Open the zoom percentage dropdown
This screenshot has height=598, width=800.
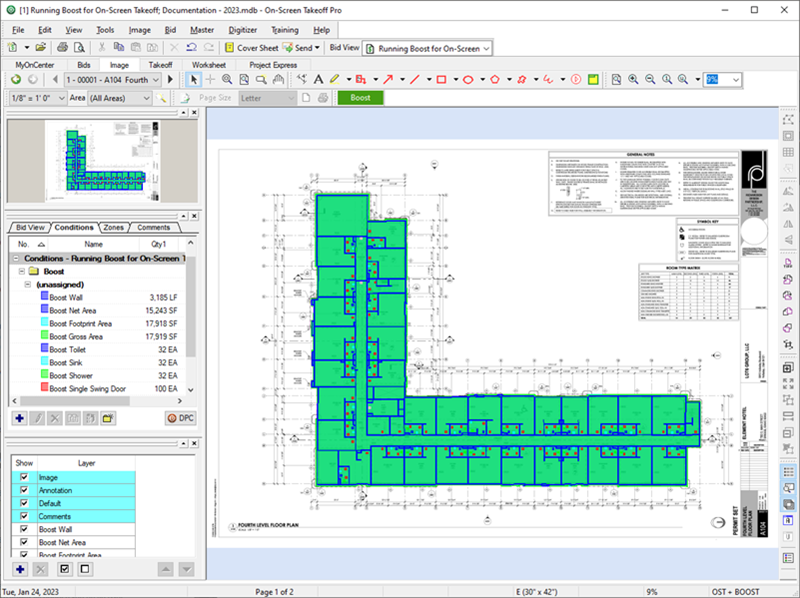(735, 80)
